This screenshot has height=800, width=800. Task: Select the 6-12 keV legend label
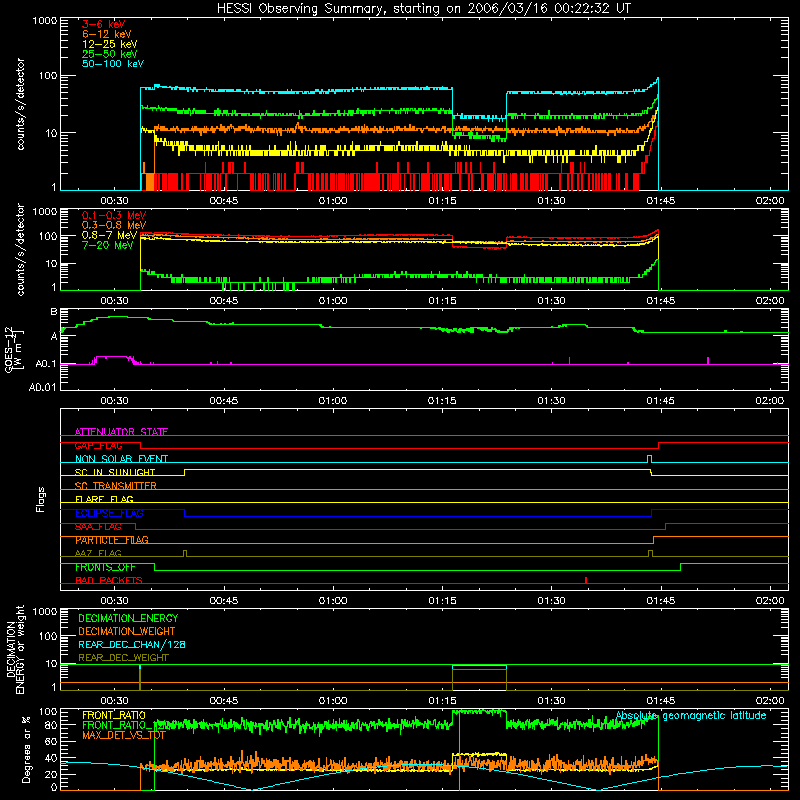[107, 34]
